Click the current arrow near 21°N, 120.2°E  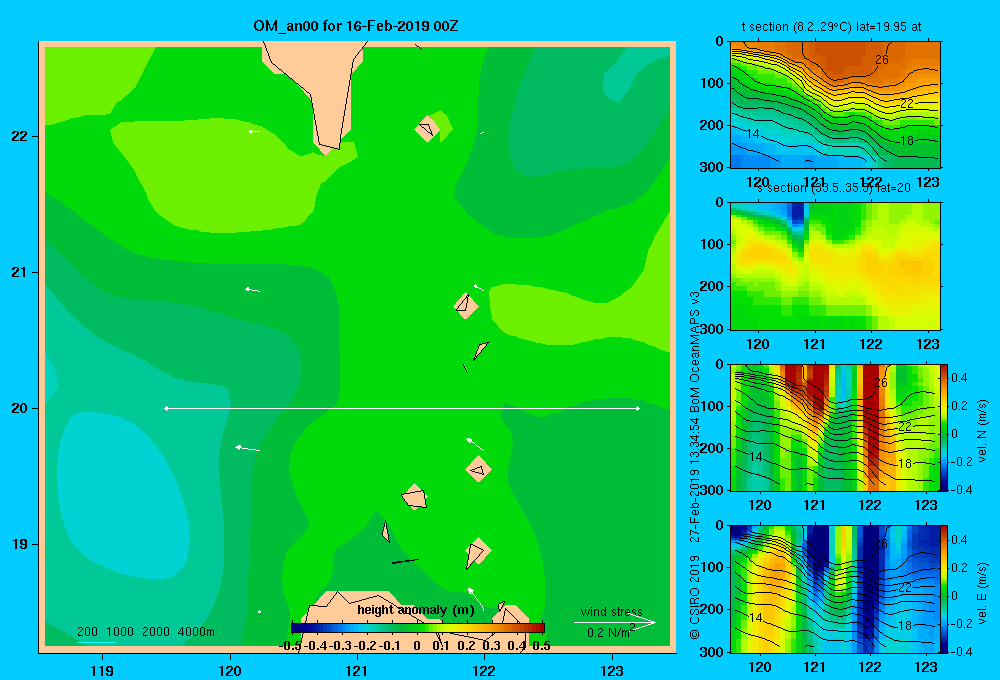click(253, 290)
